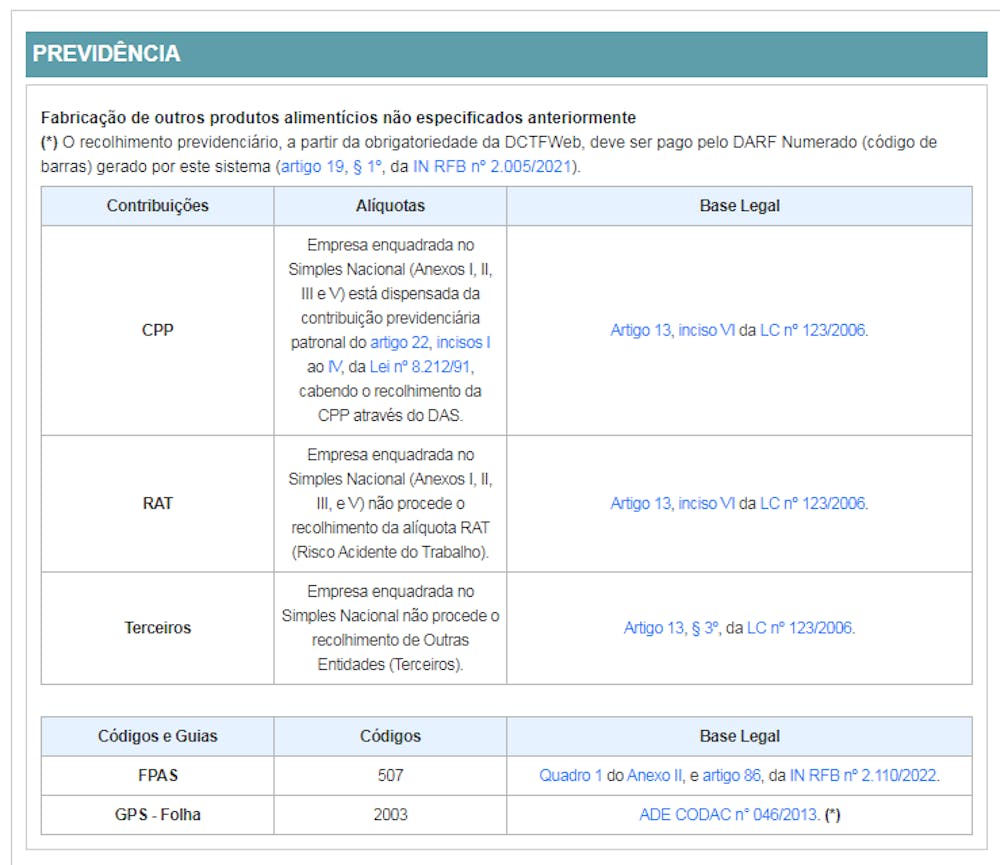
Task: Open the IN RFB nº 2.005/2021 link
Action: coord(492,166)
